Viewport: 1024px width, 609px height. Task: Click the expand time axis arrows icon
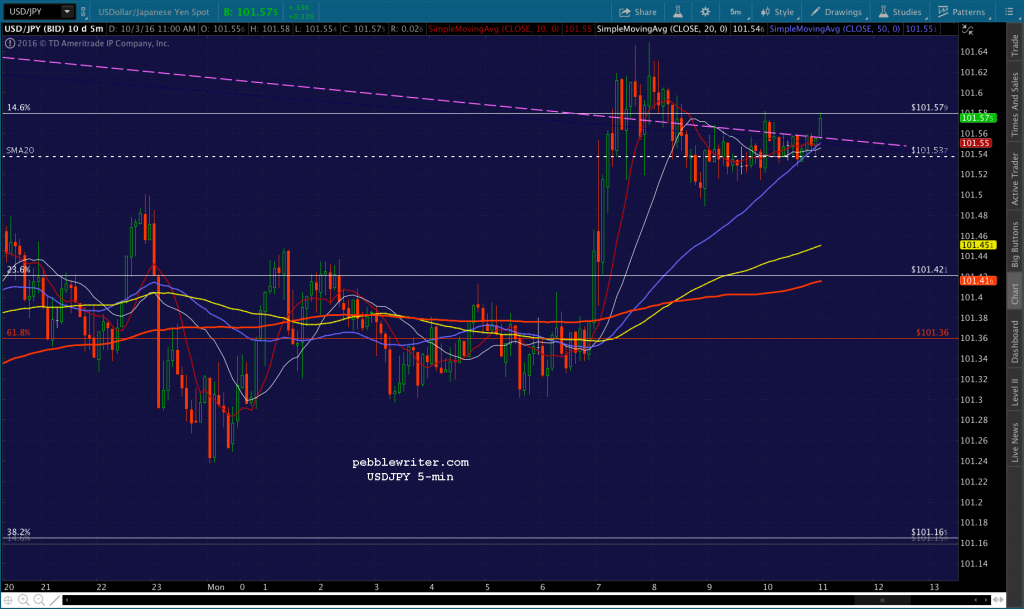pos(999,599)
